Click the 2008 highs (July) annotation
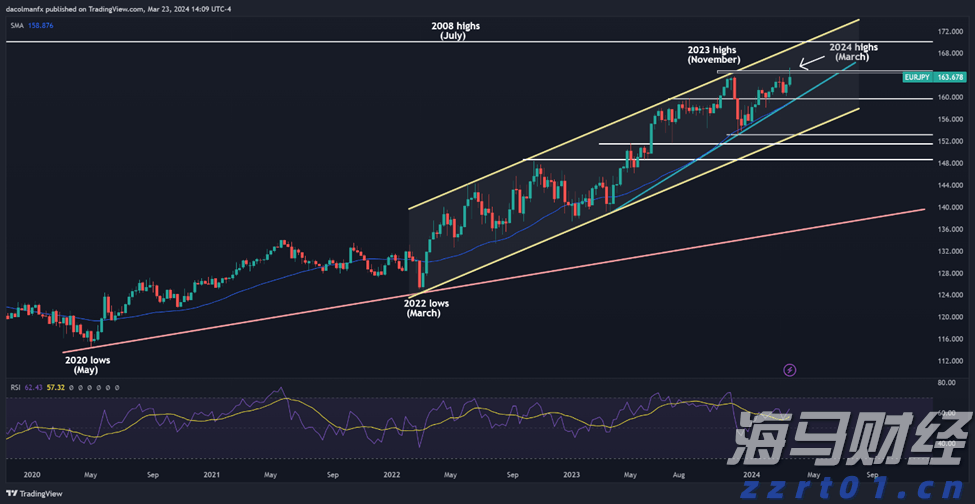 (455, 30)
